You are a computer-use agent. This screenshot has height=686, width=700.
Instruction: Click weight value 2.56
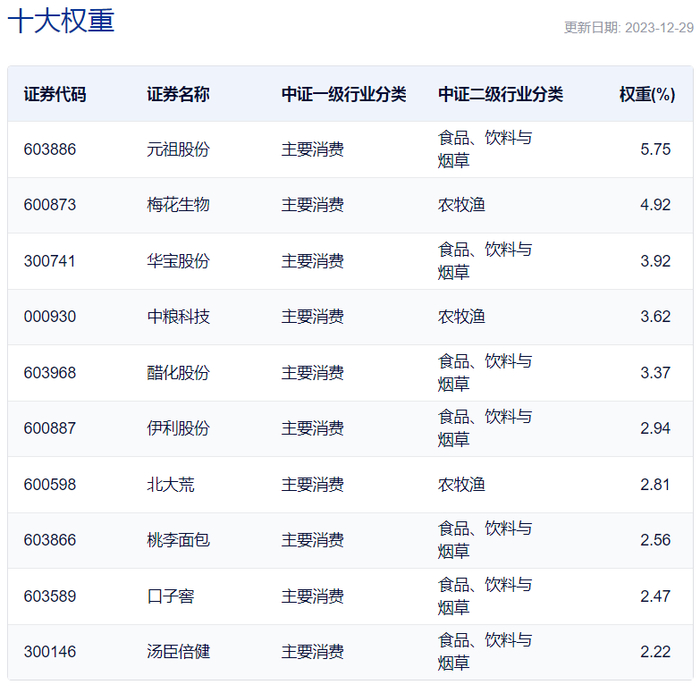(x=655, y=540)
